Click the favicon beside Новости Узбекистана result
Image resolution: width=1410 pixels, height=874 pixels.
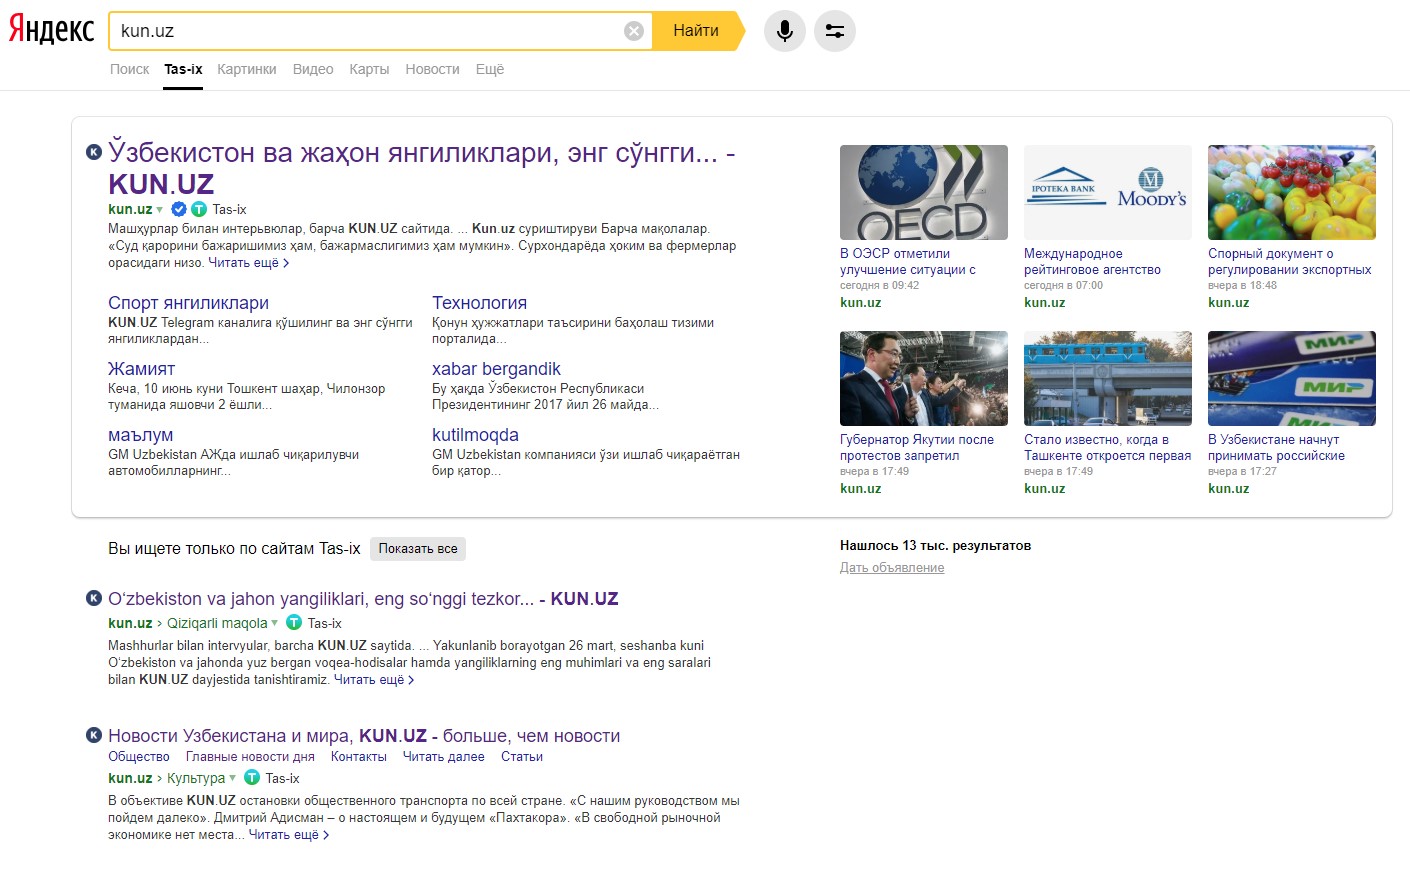(x=94, y=735)
